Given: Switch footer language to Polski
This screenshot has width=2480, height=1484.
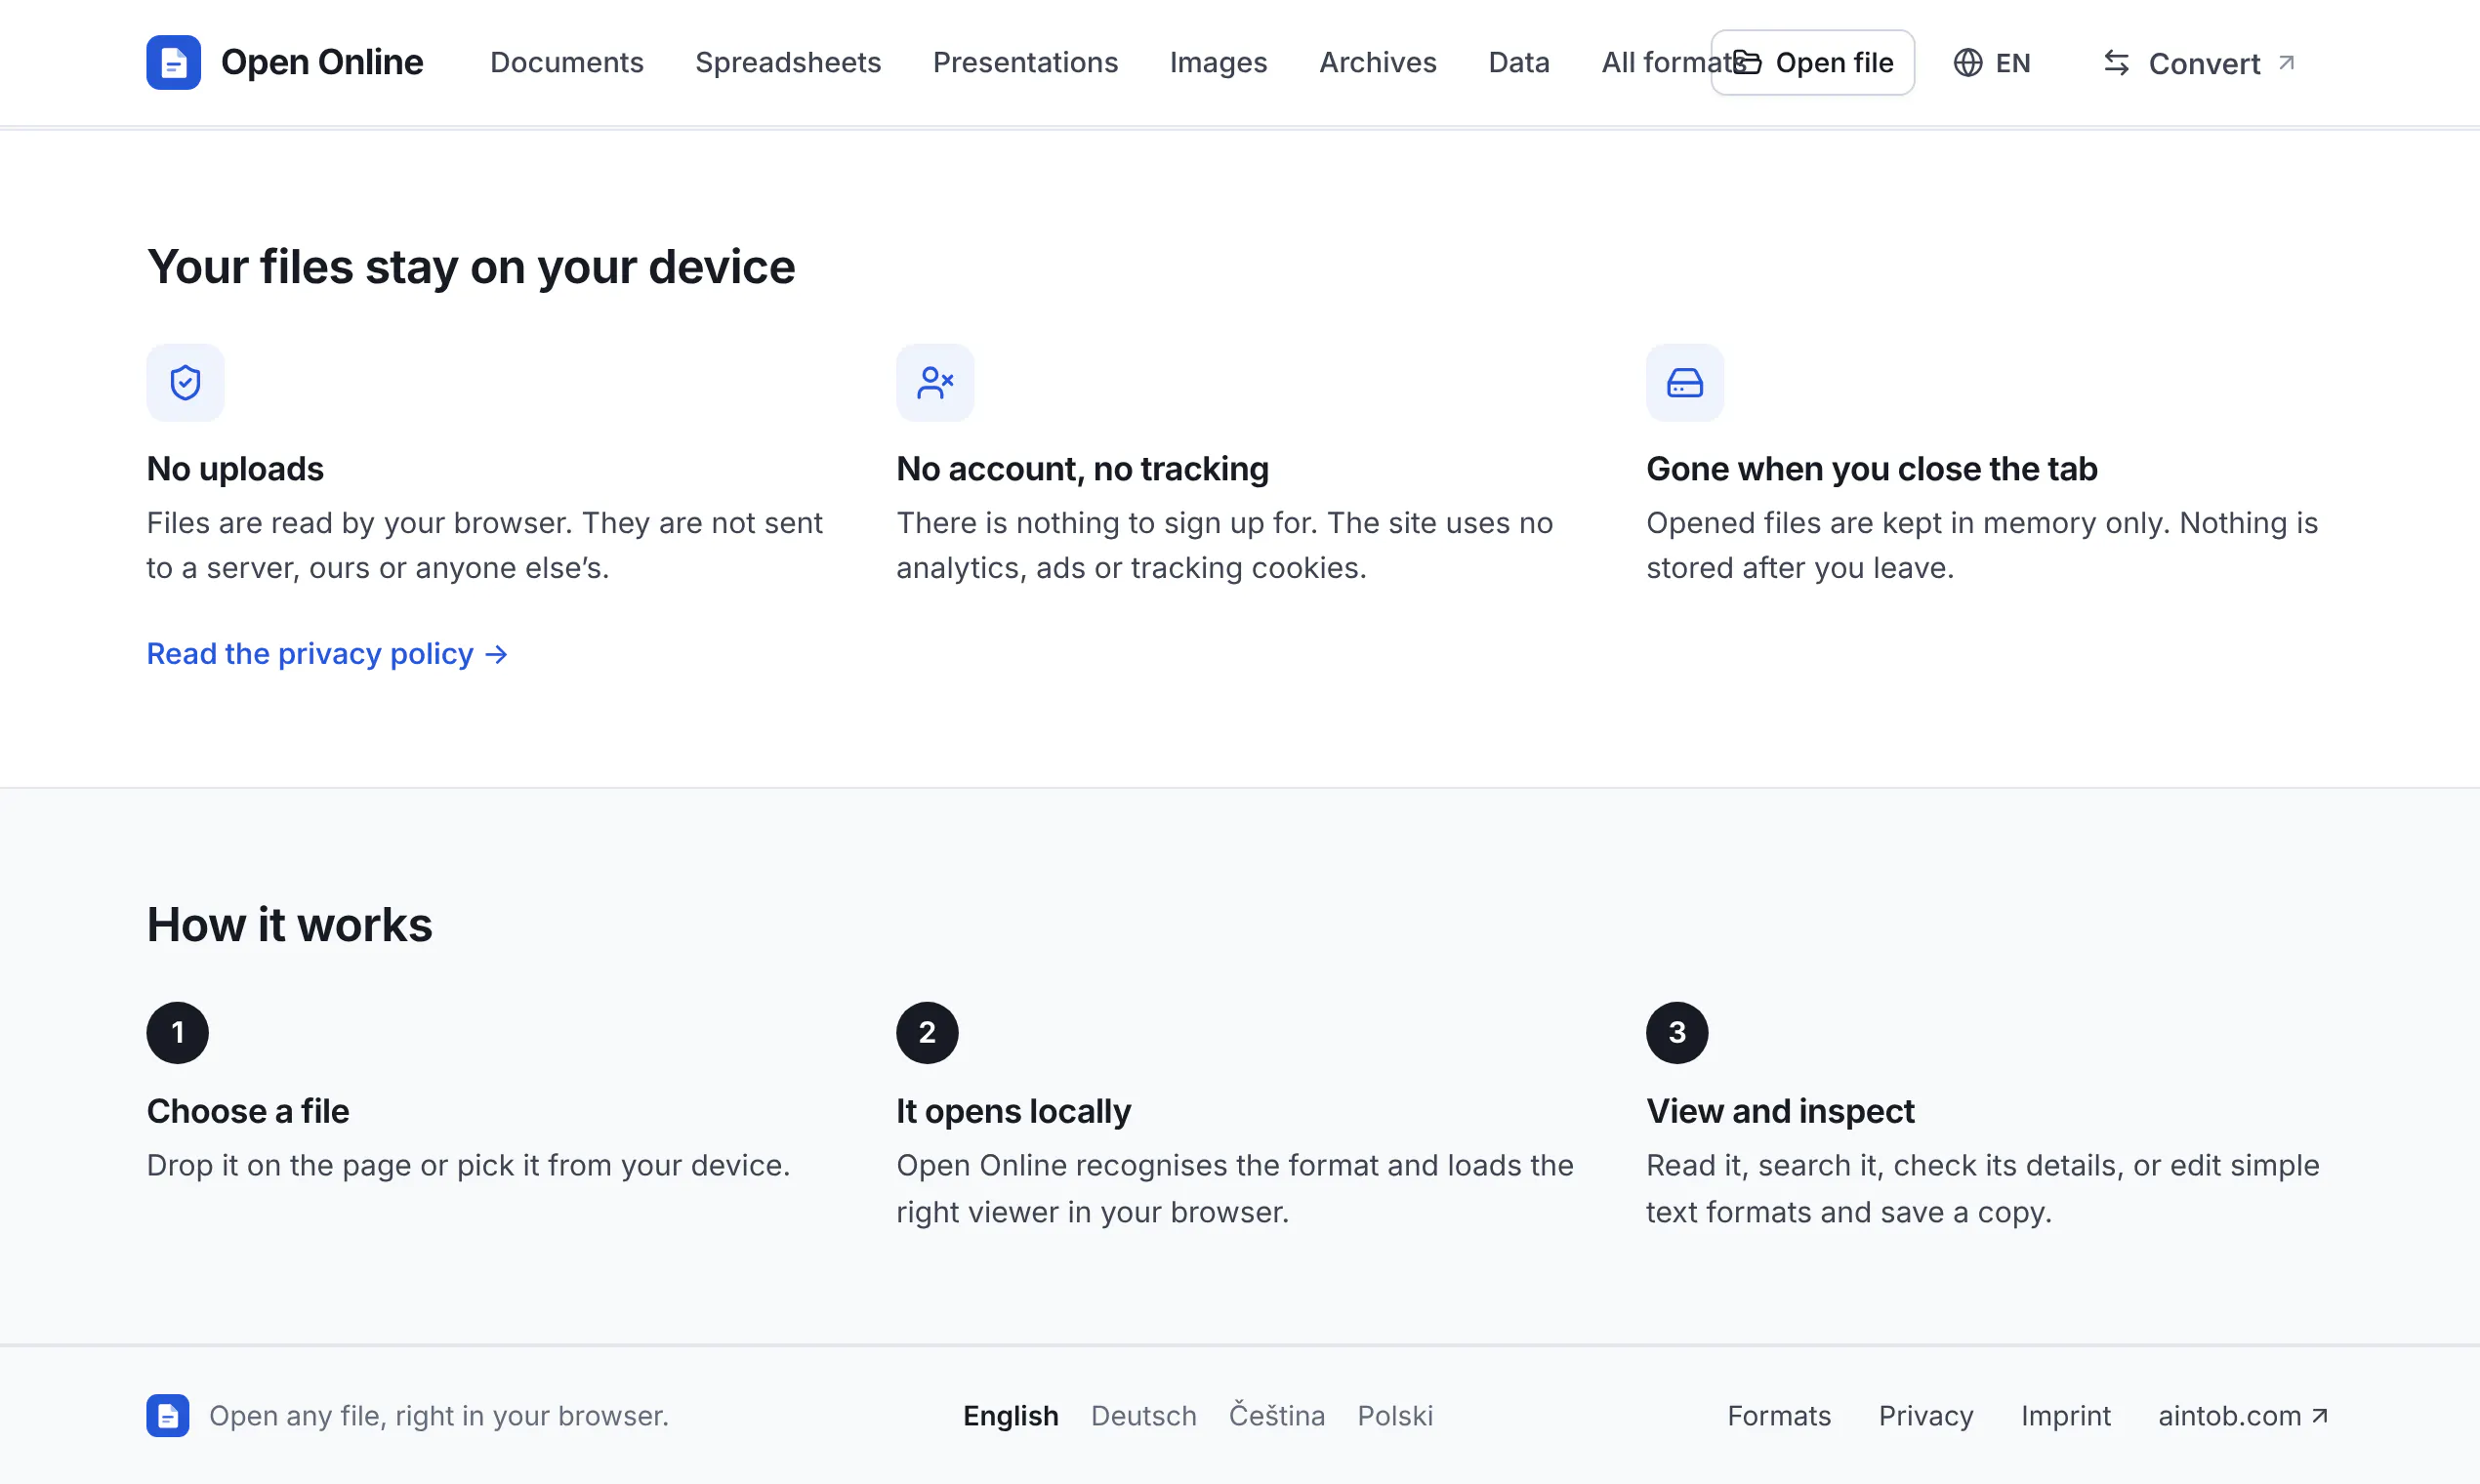Looking at the screenshot, I should pyautogui.click(x=1395, y=1415).
